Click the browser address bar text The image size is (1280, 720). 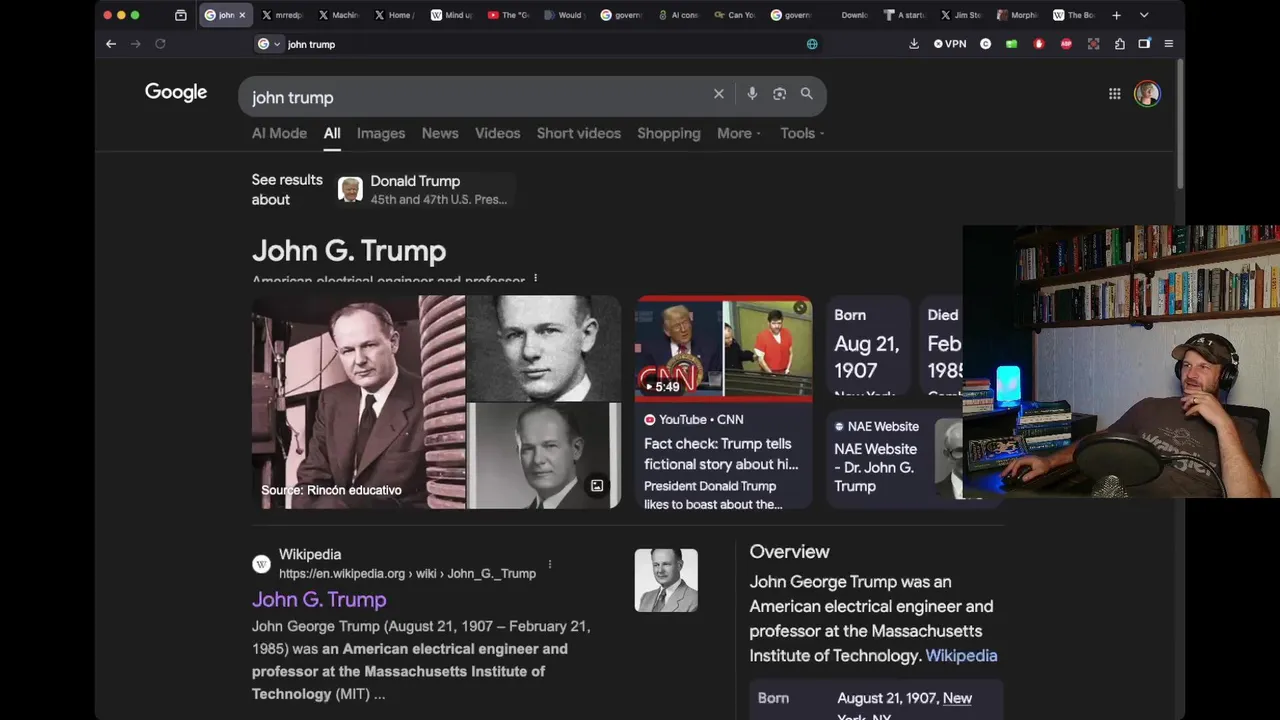click(x=311, y=44)
